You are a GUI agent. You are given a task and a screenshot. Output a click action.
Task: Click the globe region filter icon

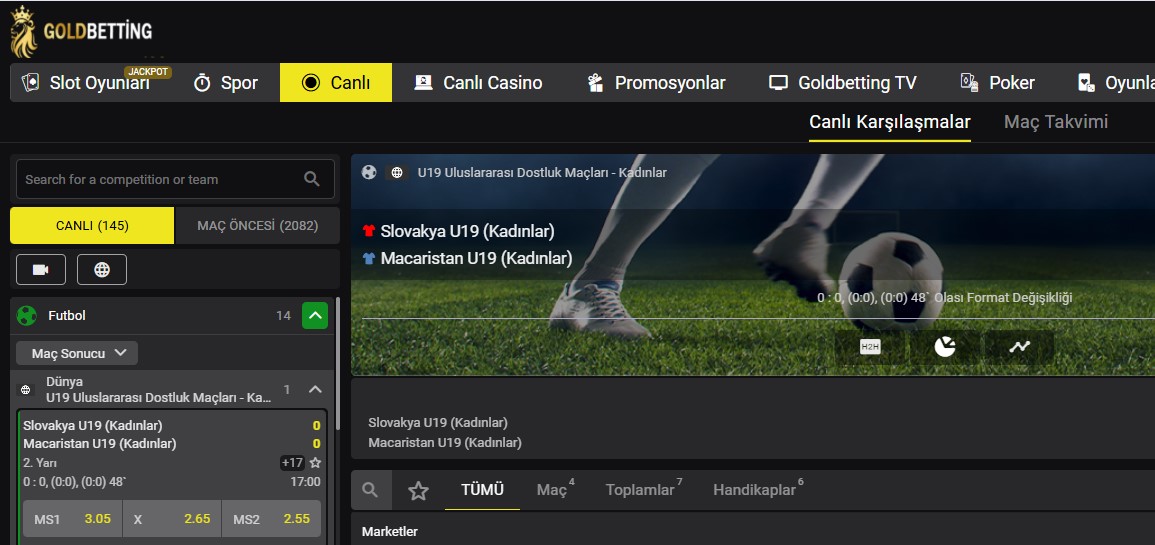[102, 270]
